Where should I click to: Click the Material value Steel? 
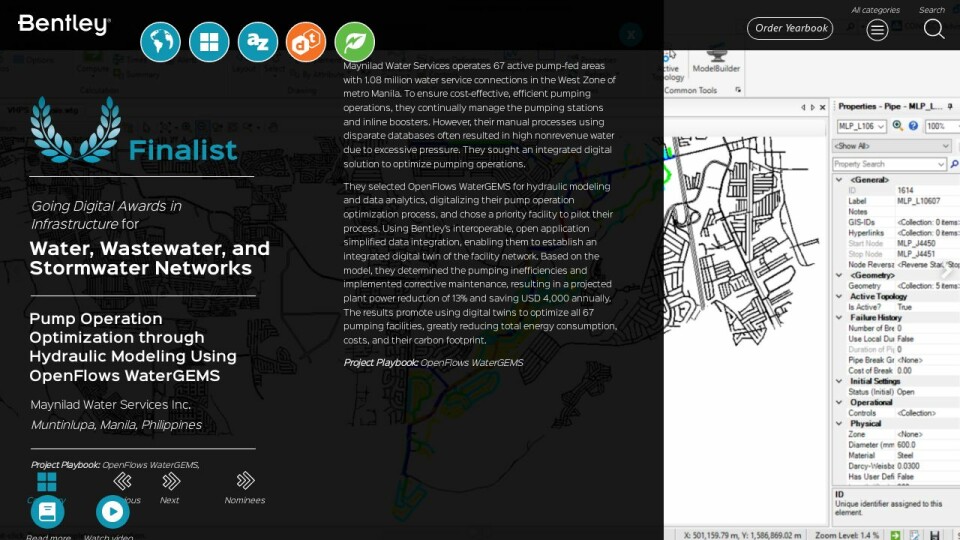pyautogui.click(x=905, y=456)
